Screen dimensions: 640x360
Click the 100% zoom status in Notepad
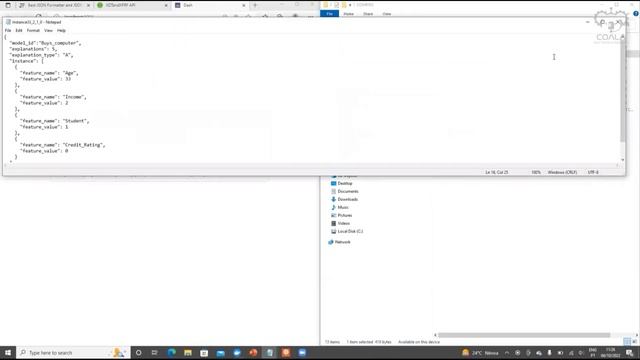tap(536, 173)
